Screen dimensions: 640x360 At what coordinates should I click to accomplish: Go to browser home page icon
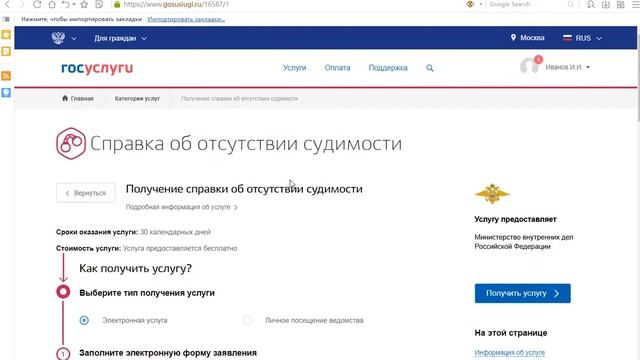coord(52,4)
